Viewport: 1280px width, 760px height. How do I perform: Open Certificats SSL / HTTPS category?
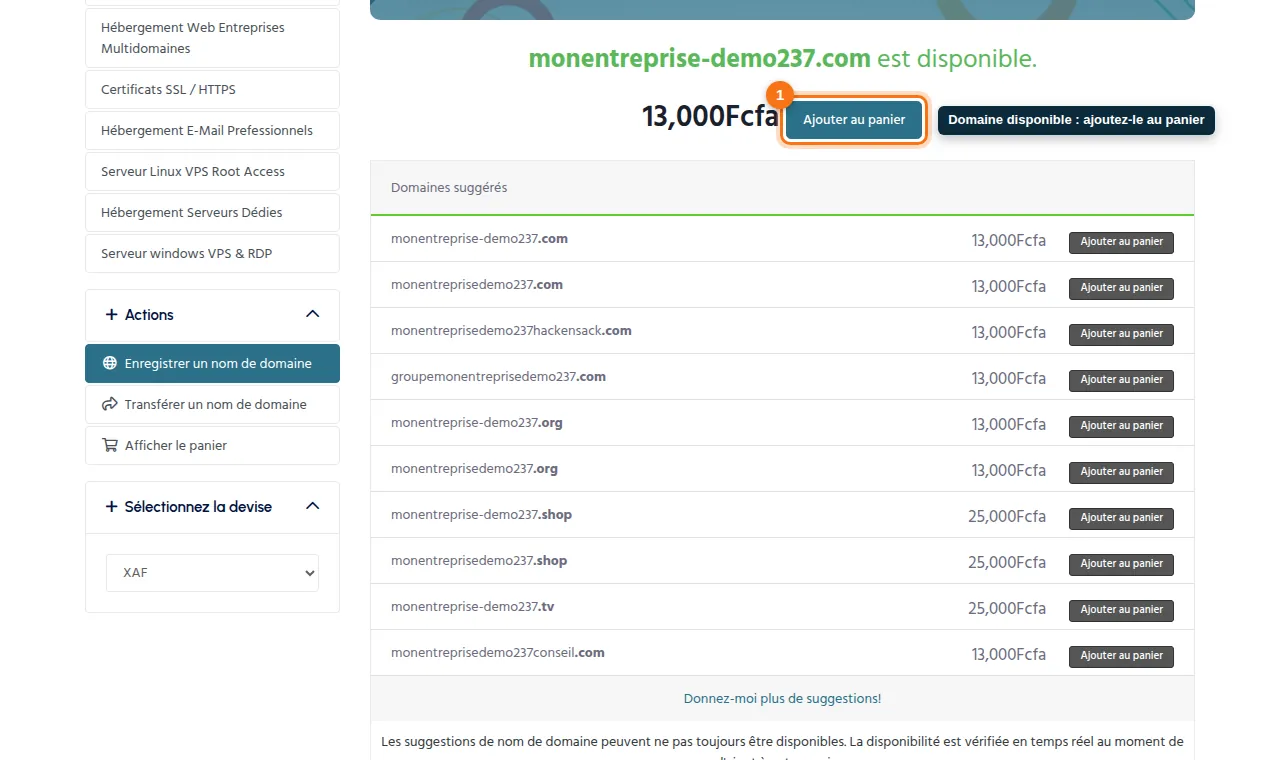click(212, 90)
